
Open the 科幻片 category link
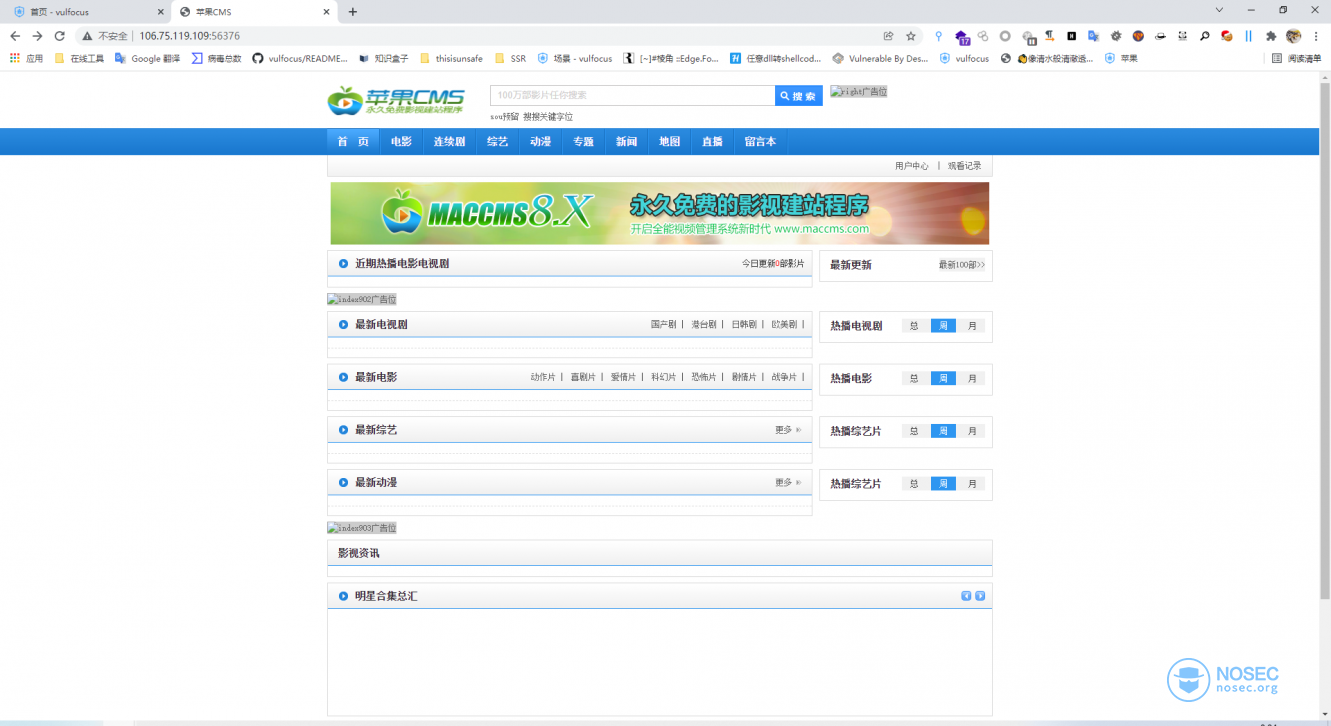click(663, 377)
